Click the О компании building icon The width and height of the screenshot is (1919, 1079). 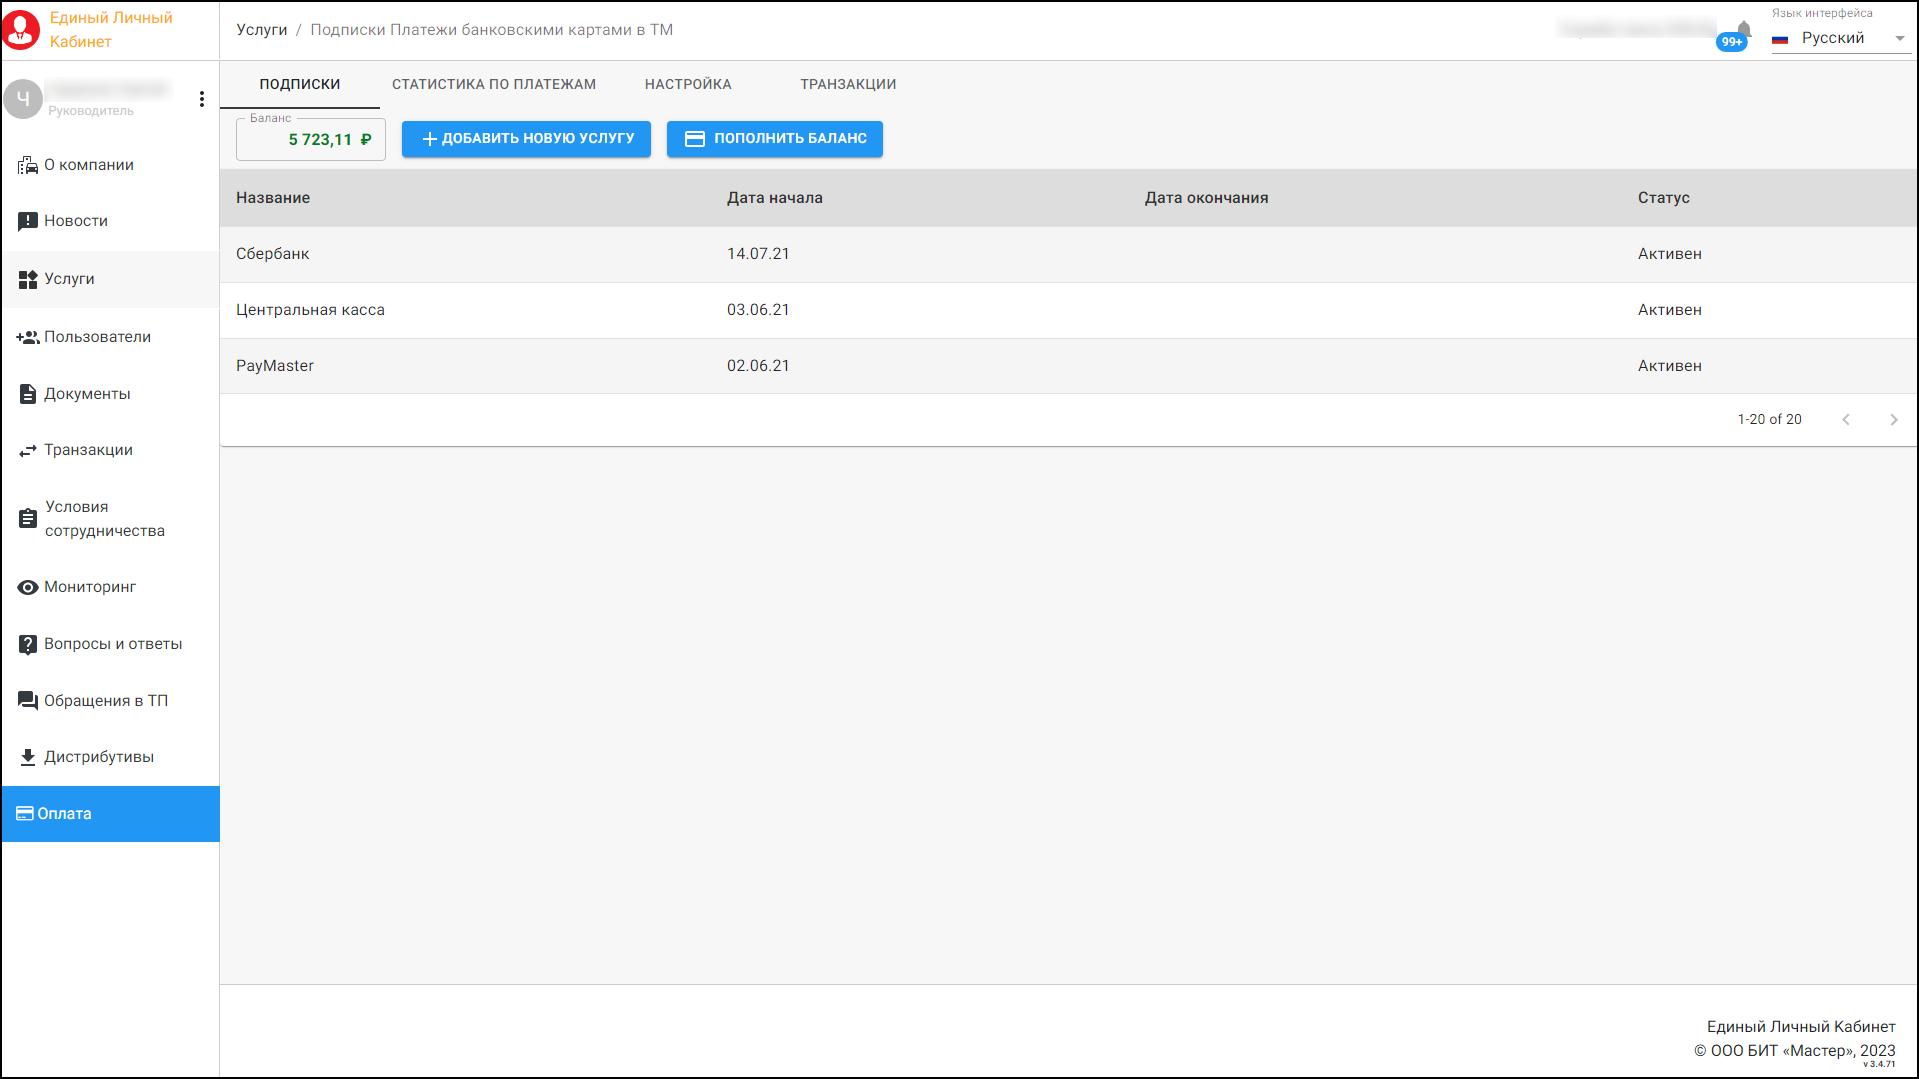click(x=27, y=165)
